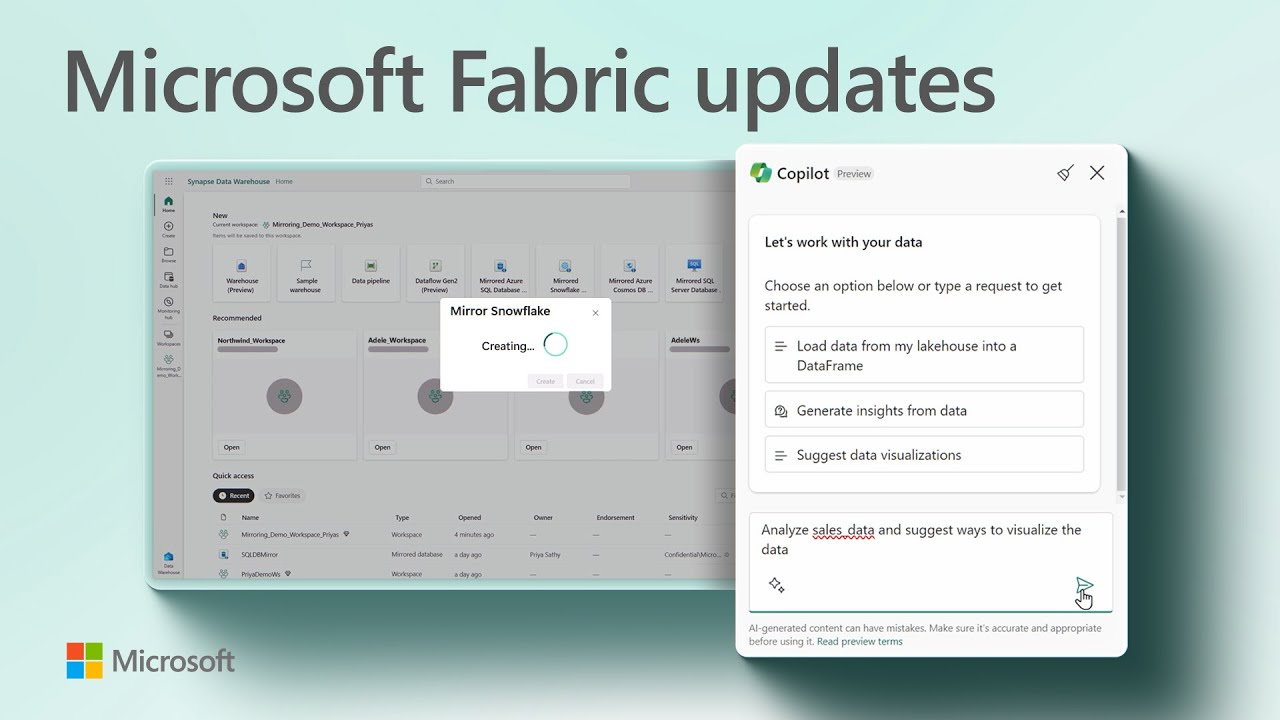Sort by the Opened column header
The height and width of the screenshot is (720, 1280).
coord(469,518)
